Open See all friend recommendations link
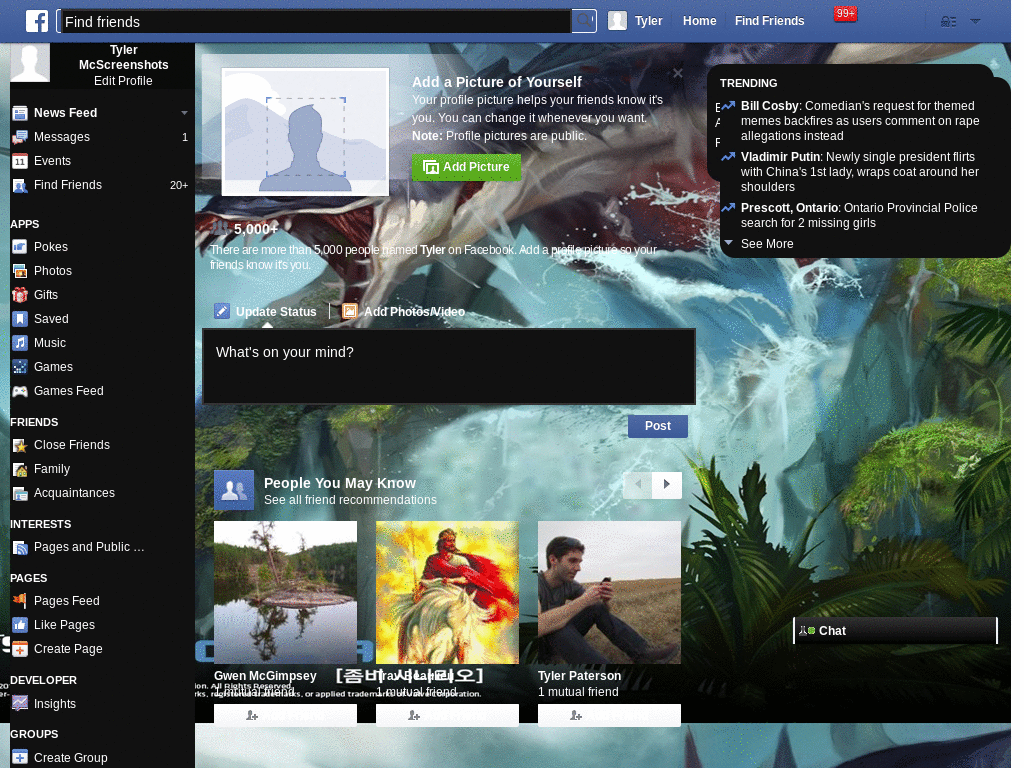This screenshot has width=1024, height=768. point(350,500)
